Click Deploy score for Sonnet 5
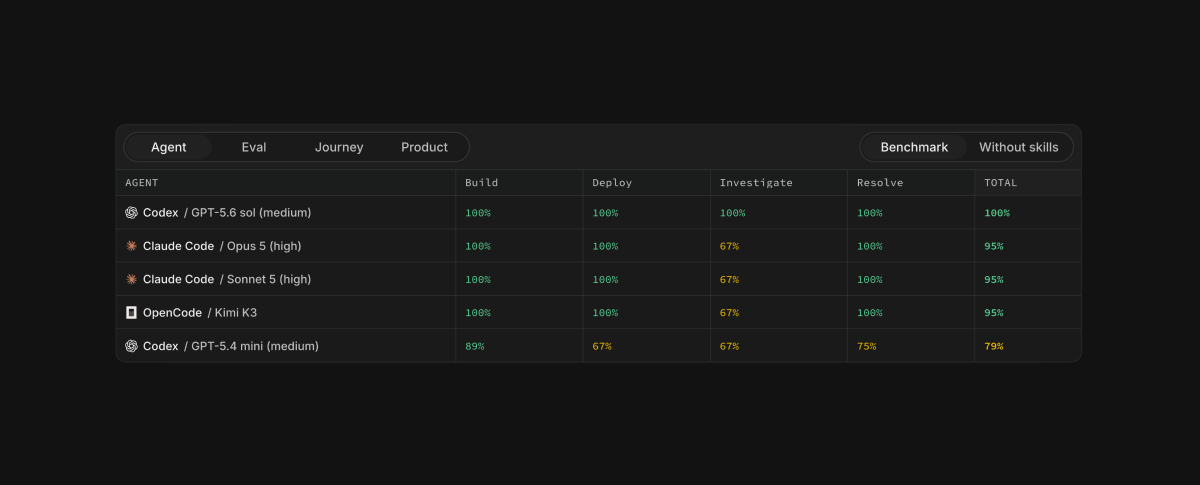 point(605,279)
